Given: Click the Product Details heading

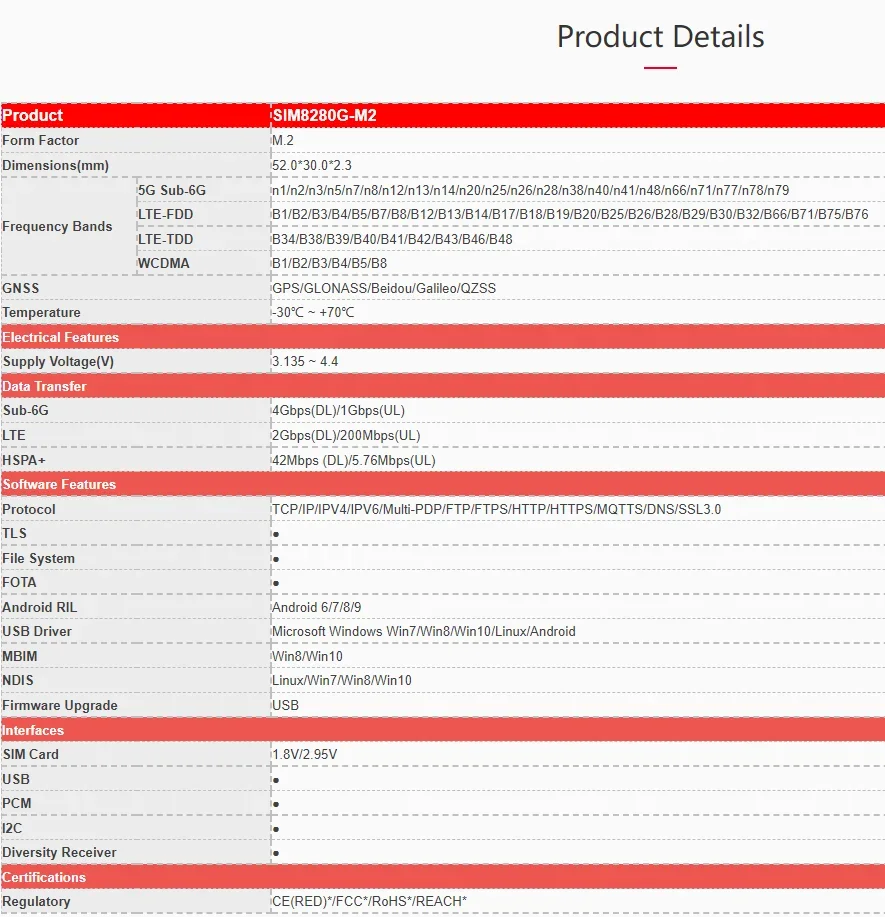Looking at the screenshot, I should pos(660,37).
